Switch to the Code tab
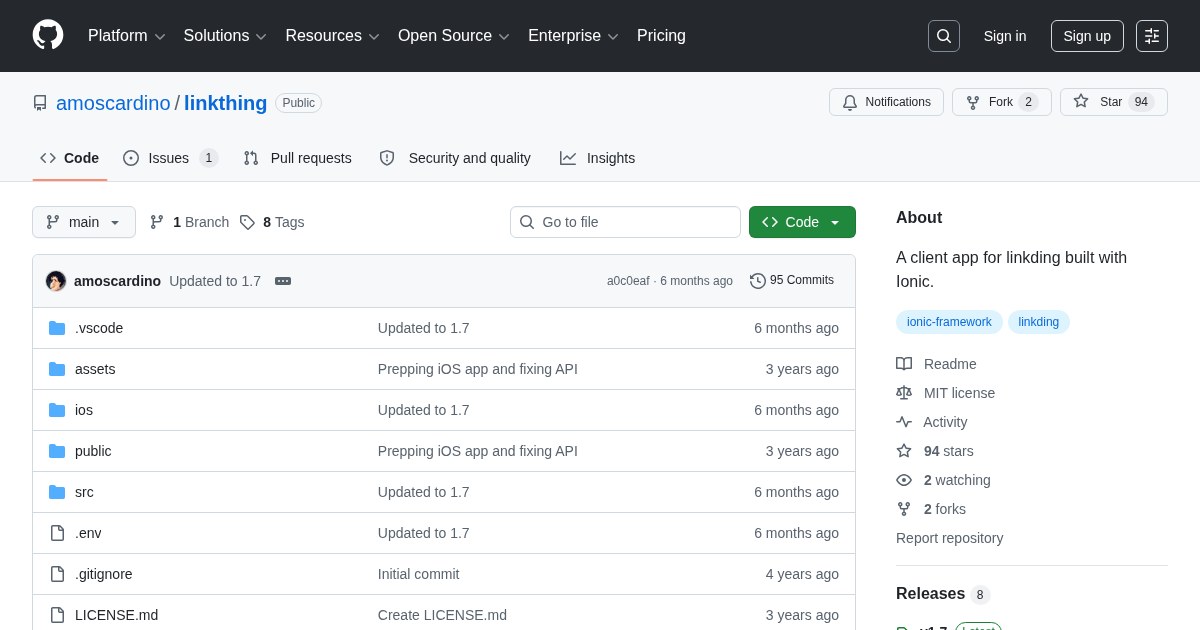1200x630 pixels. pyautogui.click(x=70, y=158)
